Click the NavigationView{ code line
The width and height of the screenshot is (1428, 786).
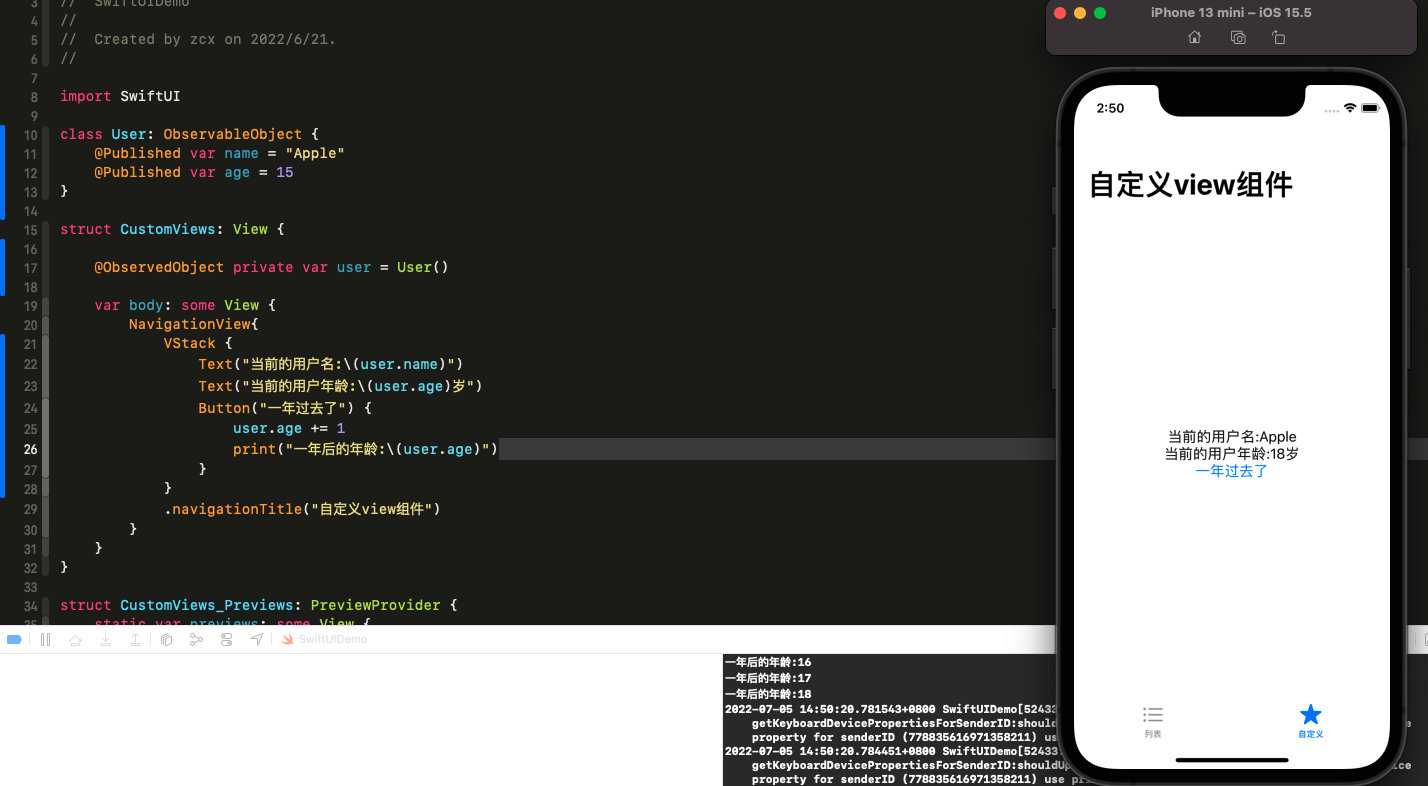coord(194,324)
